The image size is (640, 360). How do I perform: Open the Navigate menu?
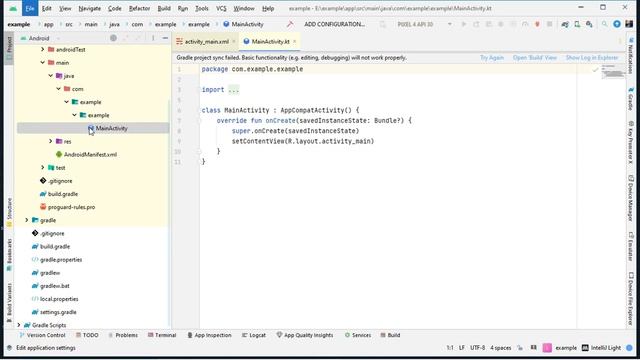pos(89,8)
